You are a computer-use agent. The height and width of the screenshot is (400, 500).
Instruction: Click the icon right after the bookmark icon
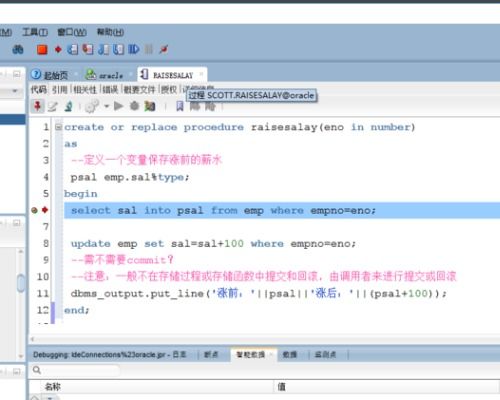pyautogui.click(x=195, y=106)
